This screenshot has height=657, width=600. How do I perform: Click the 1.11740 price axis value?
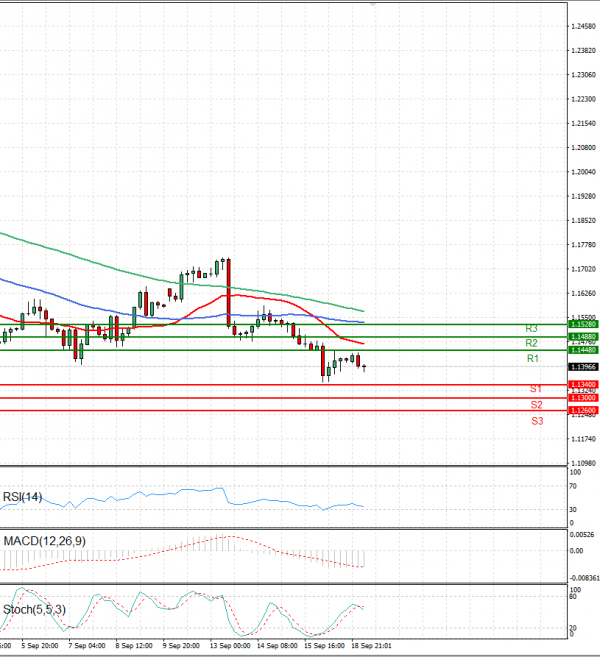[584, 439]
